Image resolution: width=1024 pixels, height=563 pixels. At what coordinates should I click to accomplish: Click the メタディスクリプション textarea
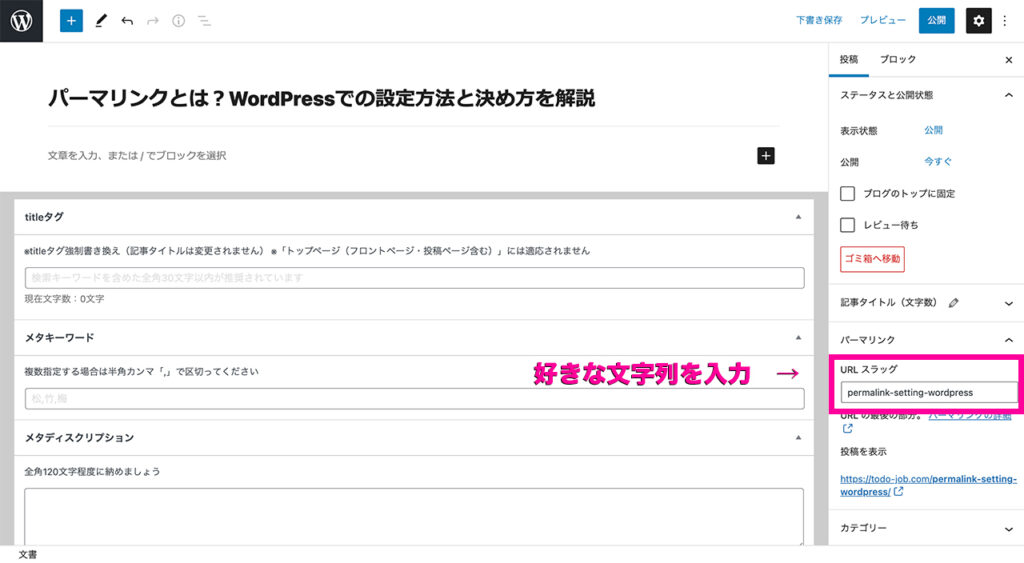[414, 516]
